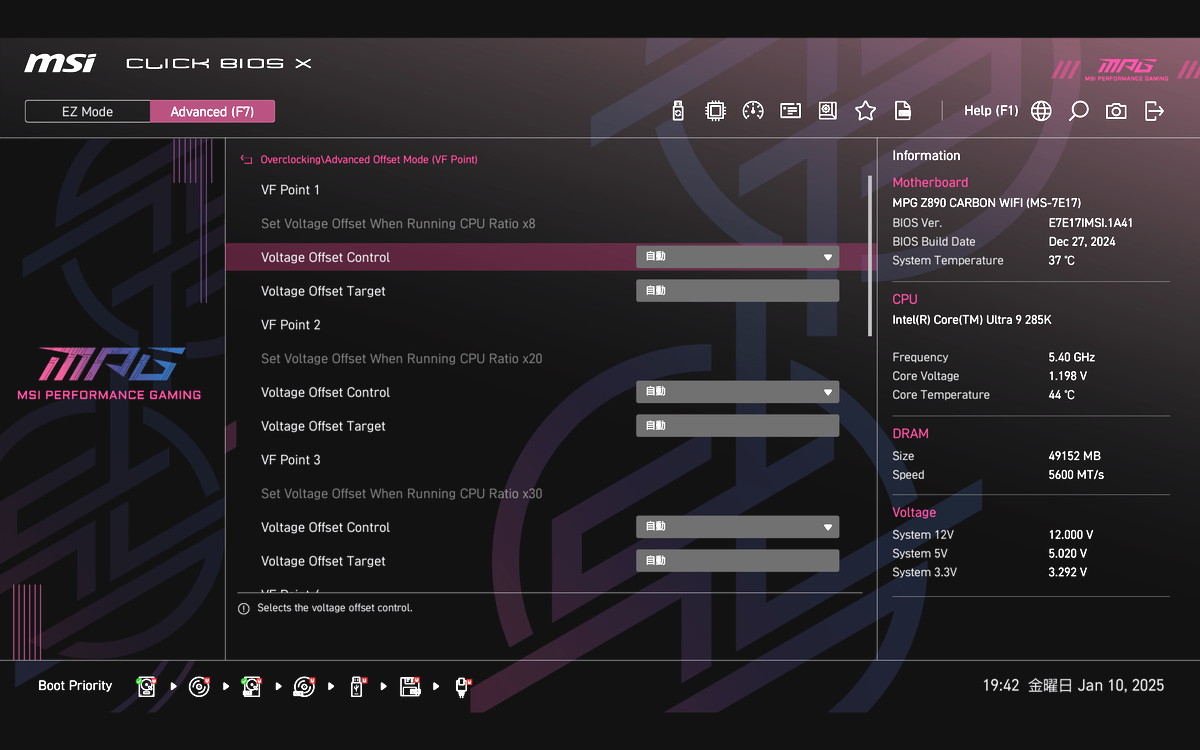Click the clock showing 19:42 Jan 10, 2025

[x=1073, y=686]
